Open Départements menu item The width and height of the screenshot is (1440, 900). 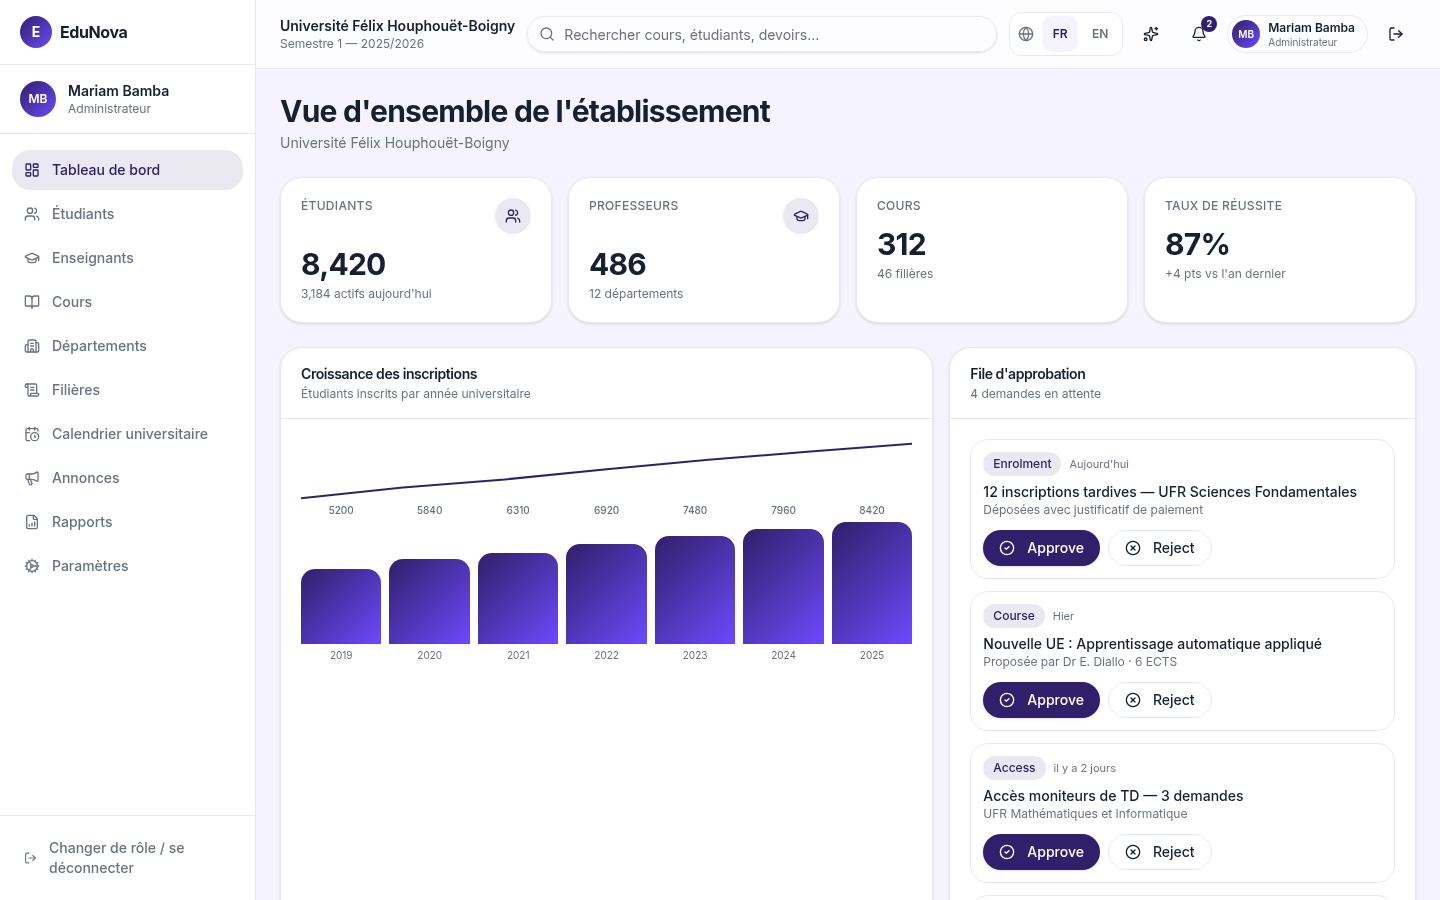pos(127,346)
